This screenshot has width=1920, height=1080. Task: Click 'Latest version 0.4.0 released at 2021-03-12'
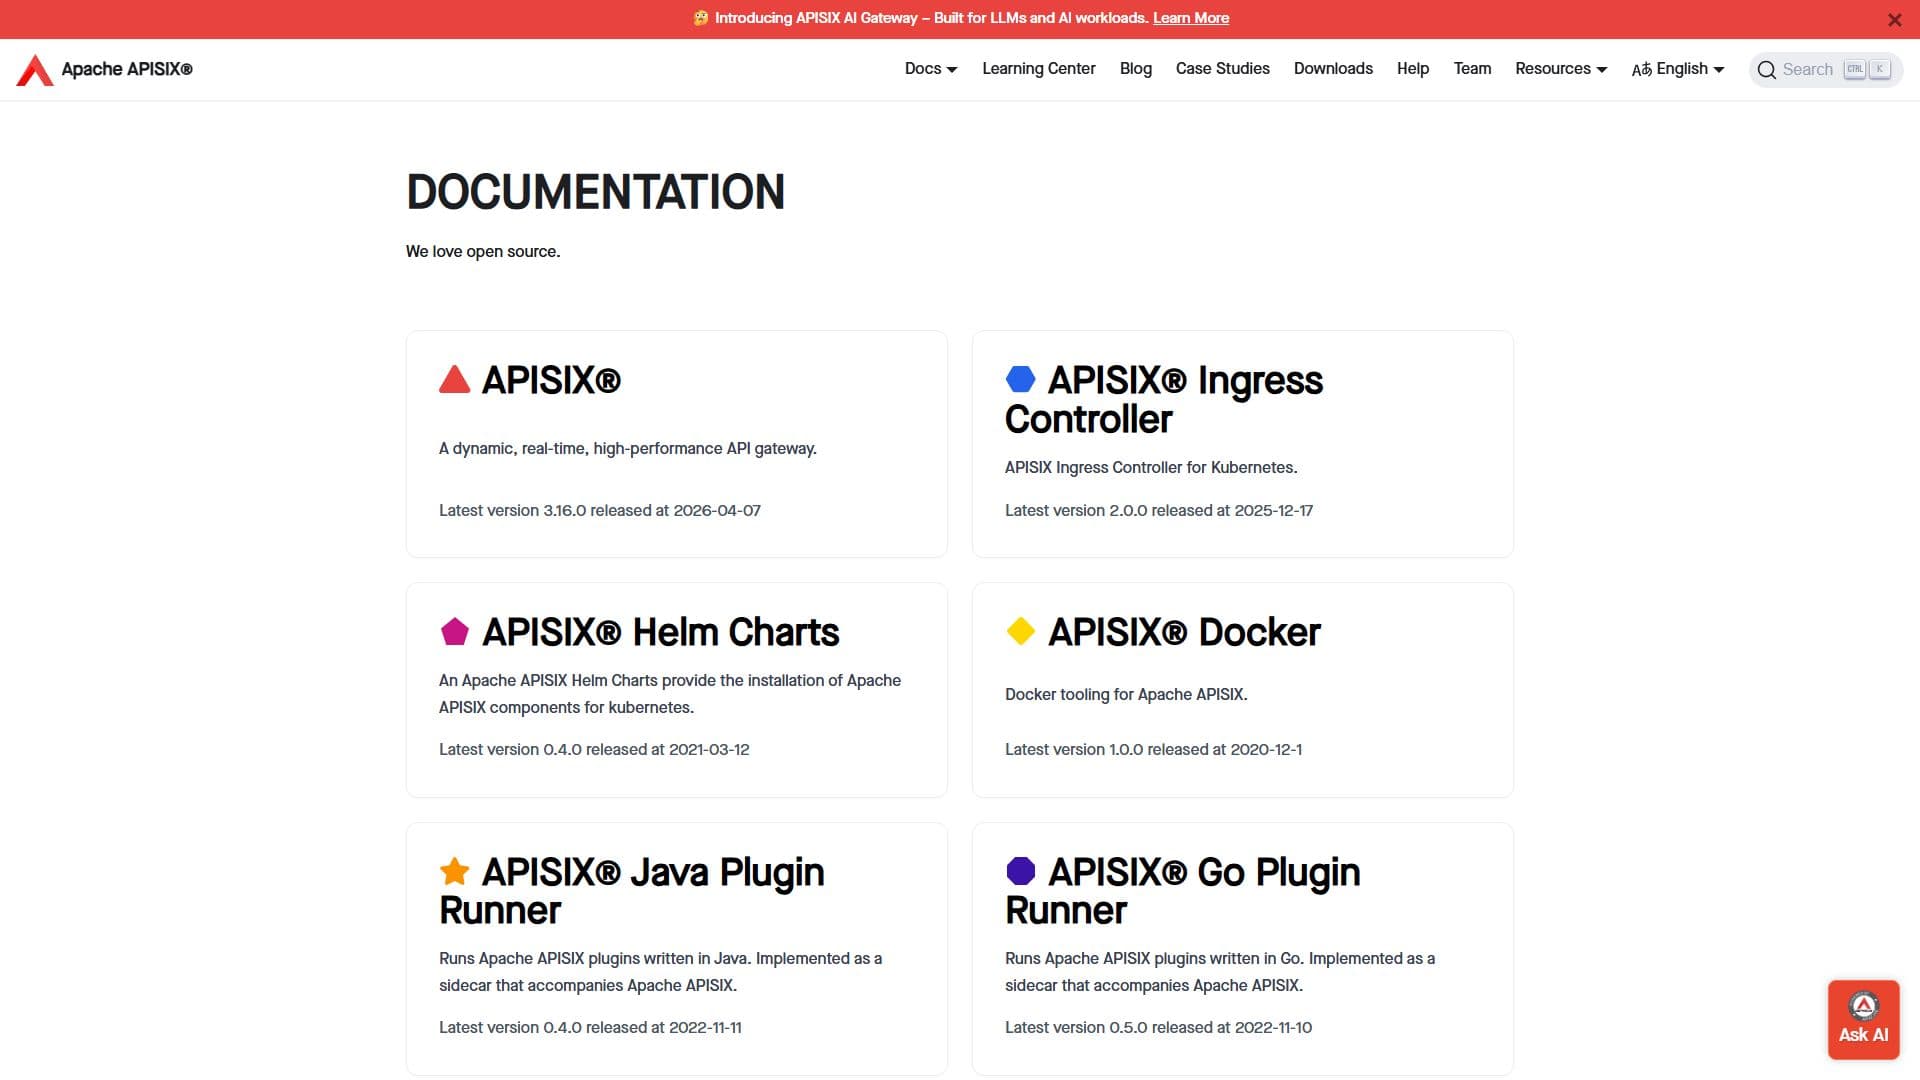[594, 749]
